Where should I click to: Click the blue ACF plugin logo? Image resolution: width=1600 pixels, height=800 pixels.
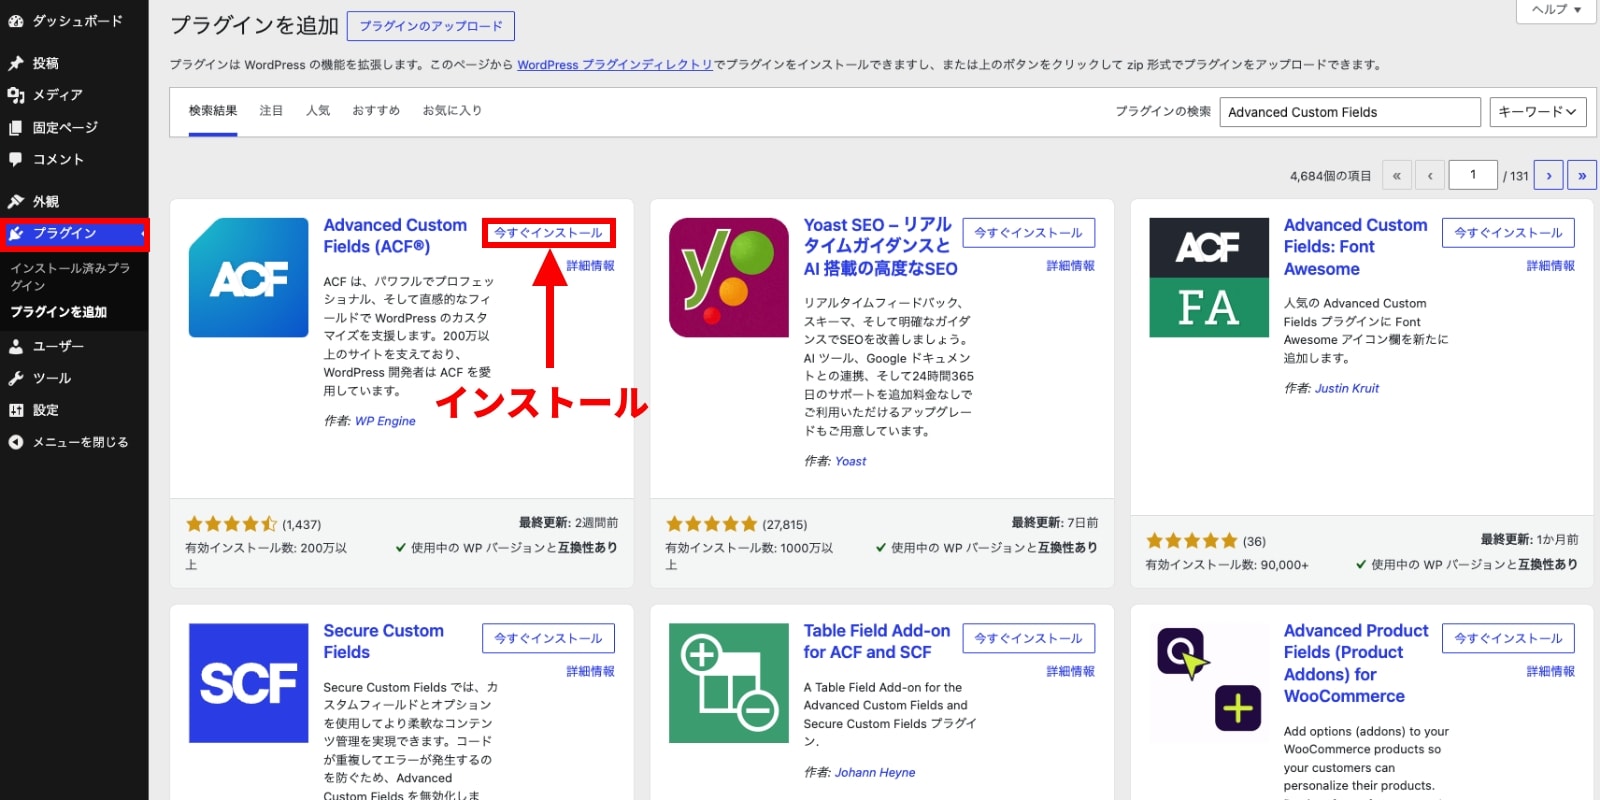(x=249, y=278)
